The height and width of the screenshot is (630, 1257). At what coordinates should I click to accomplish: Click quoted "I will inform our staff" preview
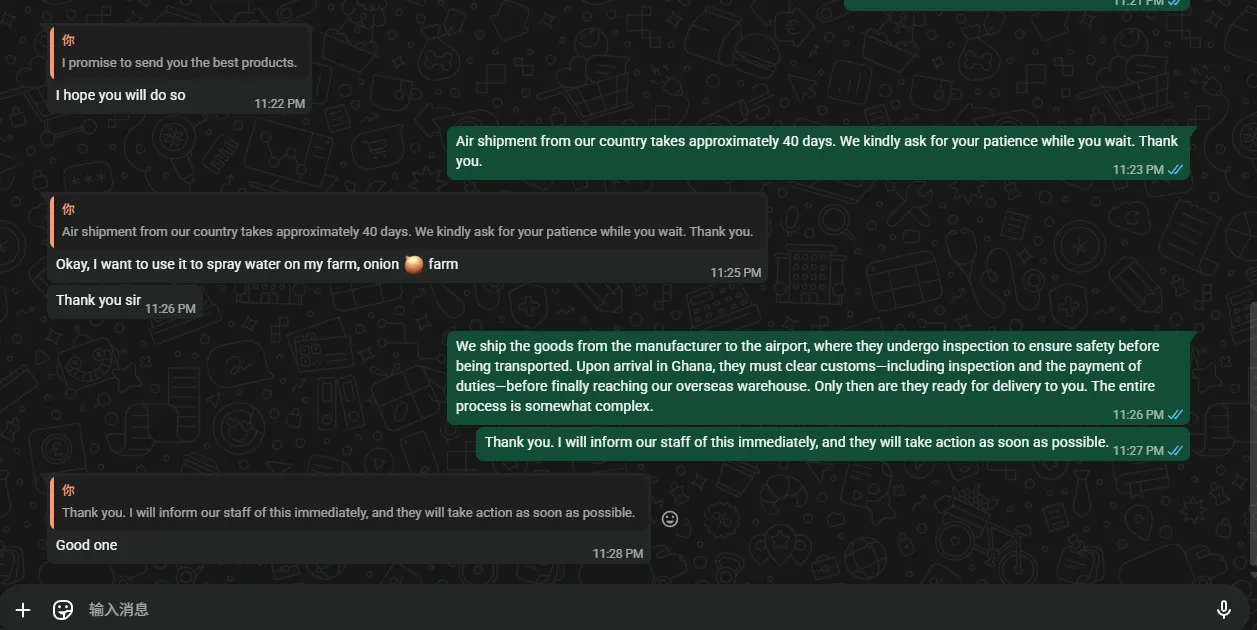point(348,503)
